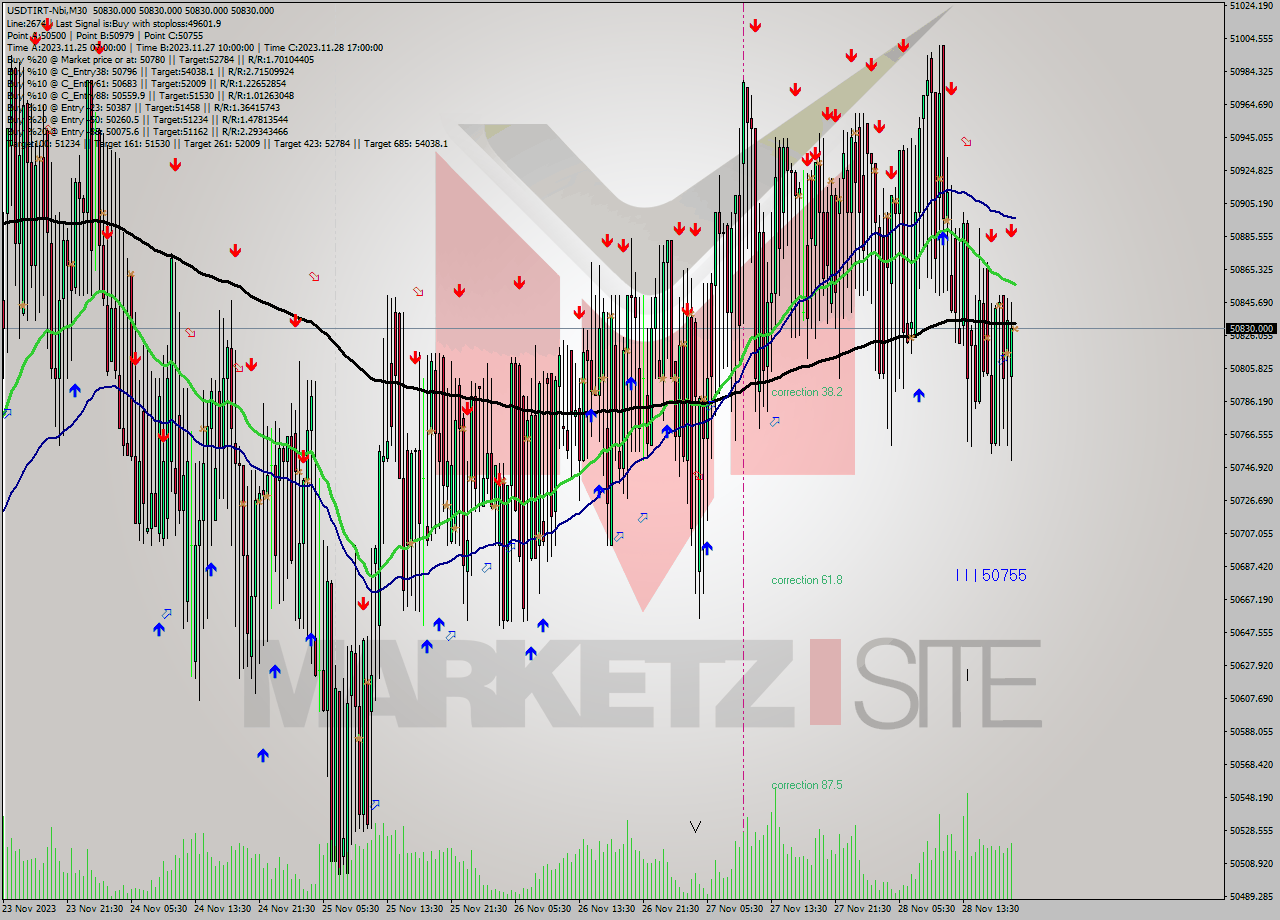Click the '| | | 50755' level label
The image size is (1280, 920).
pos(991,575)
